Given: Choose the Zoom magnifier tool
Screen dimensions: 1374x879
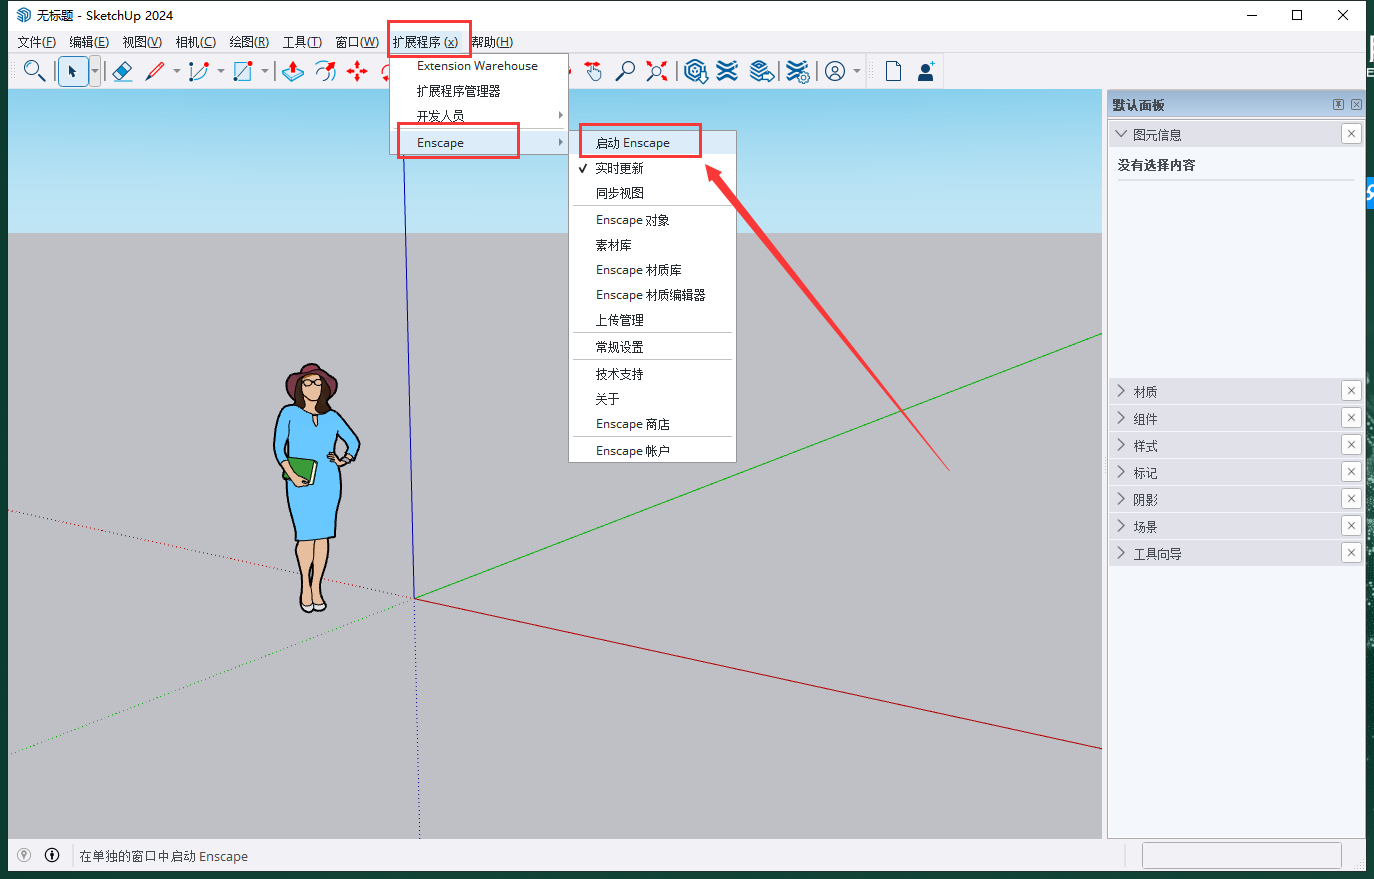Looking at the screenshot, I should (x=625, y=71).
